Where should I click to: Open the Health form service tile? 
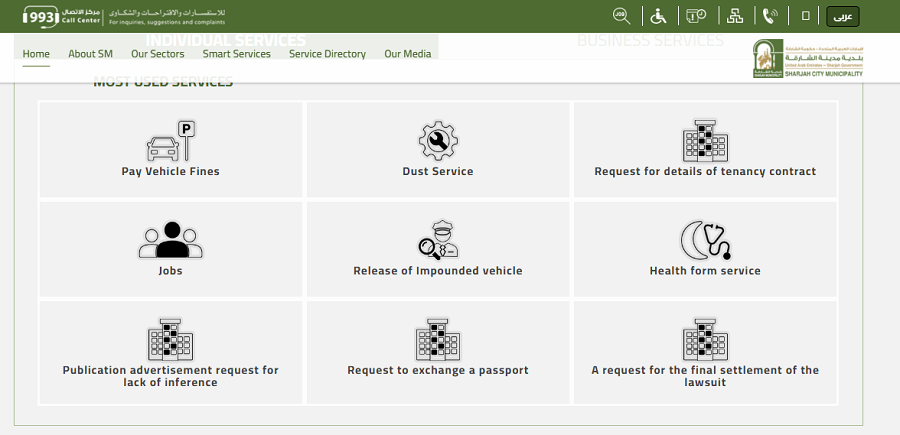[705, 250]
